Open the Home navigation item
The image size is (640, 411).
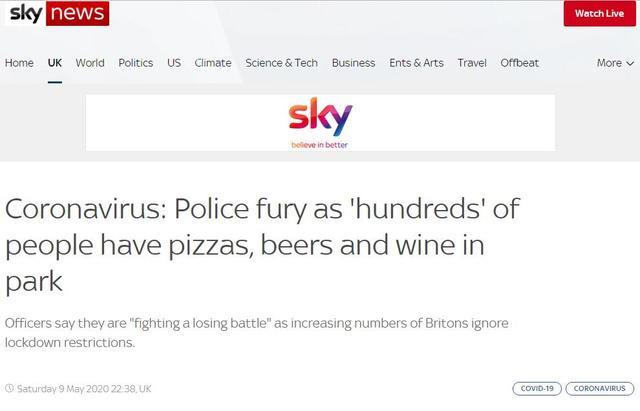(19, 63)
